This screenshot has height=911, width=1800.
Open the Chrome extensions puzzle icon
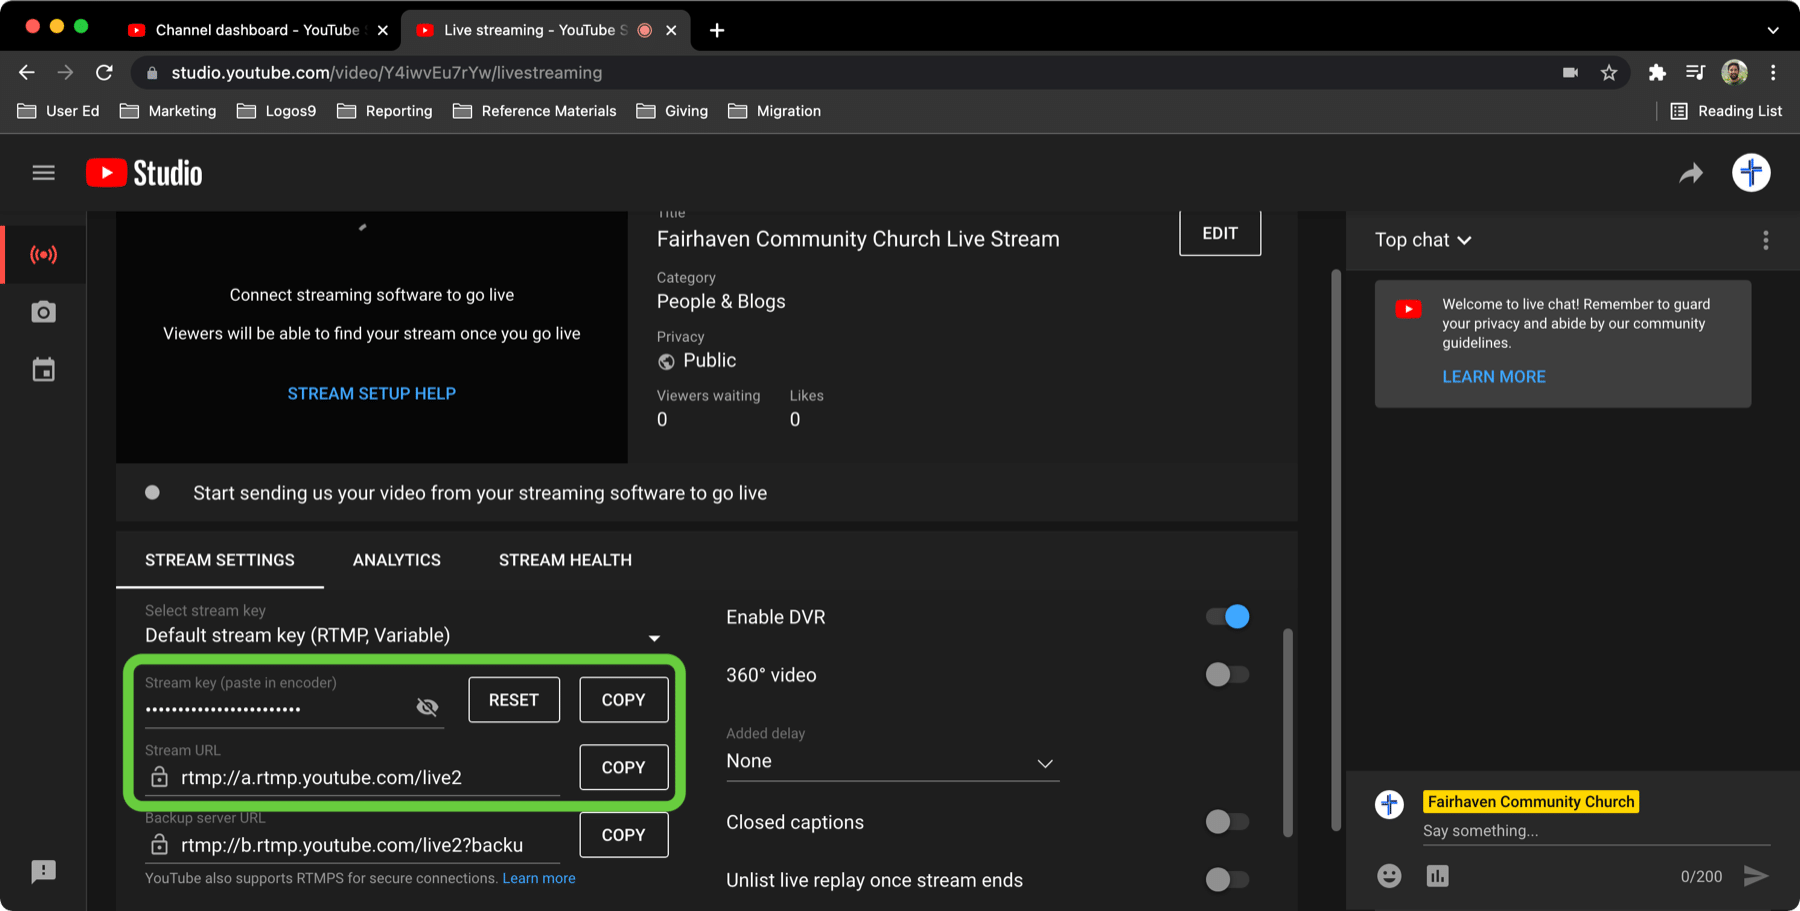coord(1657,72)
